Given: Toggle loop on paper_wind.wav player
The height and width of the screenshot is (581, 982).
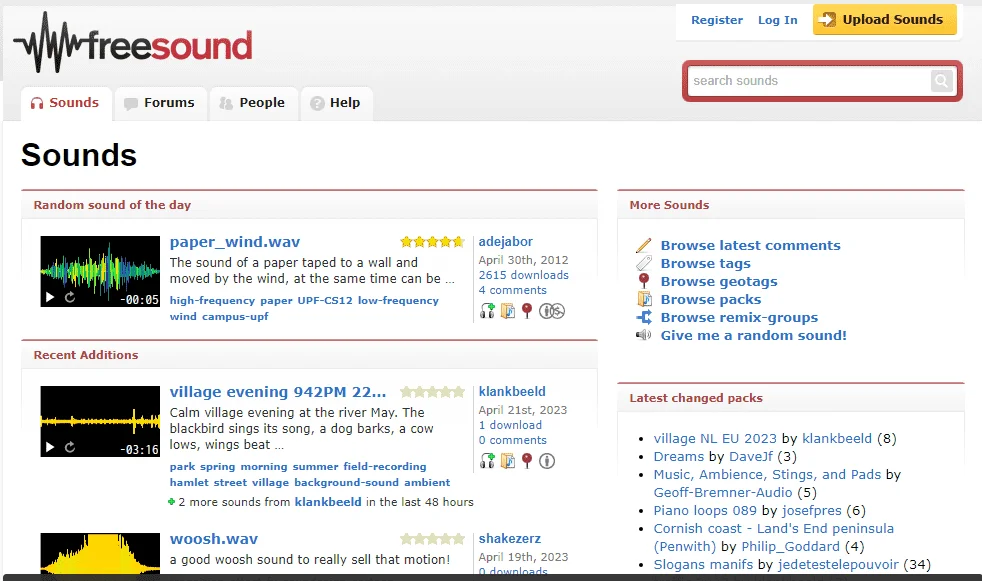Looking at the screenshot, I should point(70,297).
